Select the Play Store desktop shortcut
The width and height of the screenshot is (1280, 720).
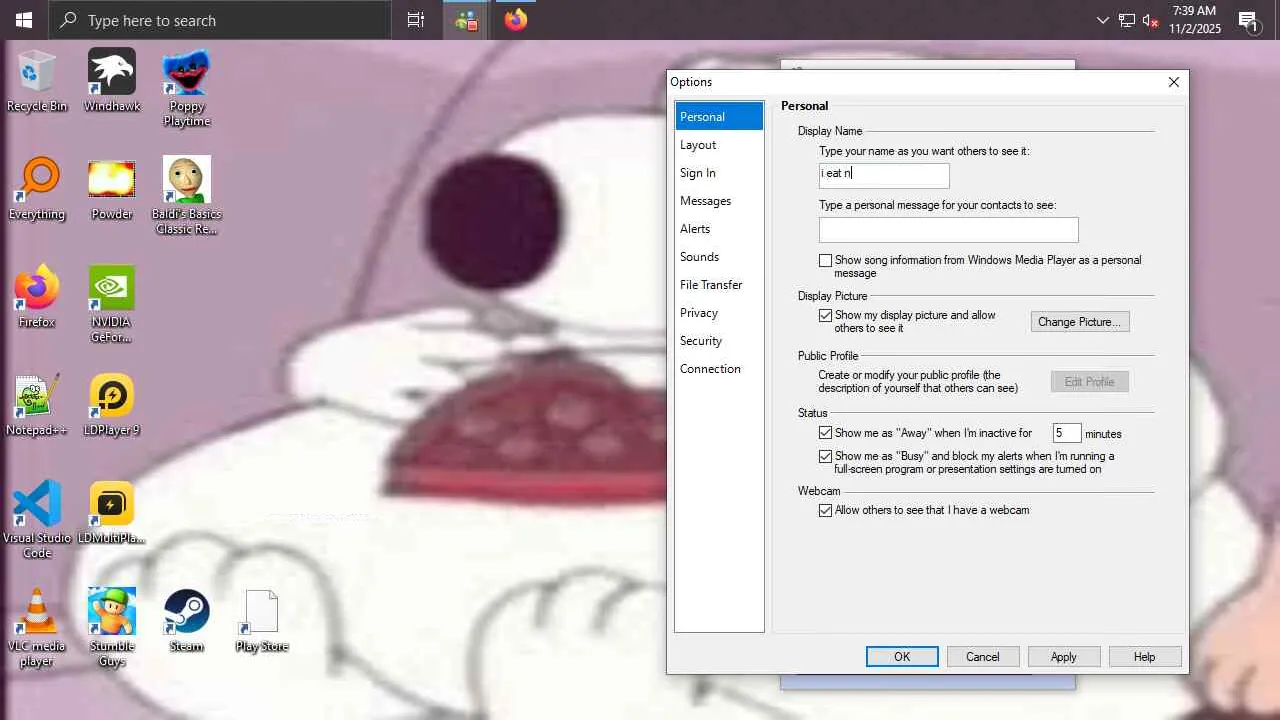[x=262, y=620]
